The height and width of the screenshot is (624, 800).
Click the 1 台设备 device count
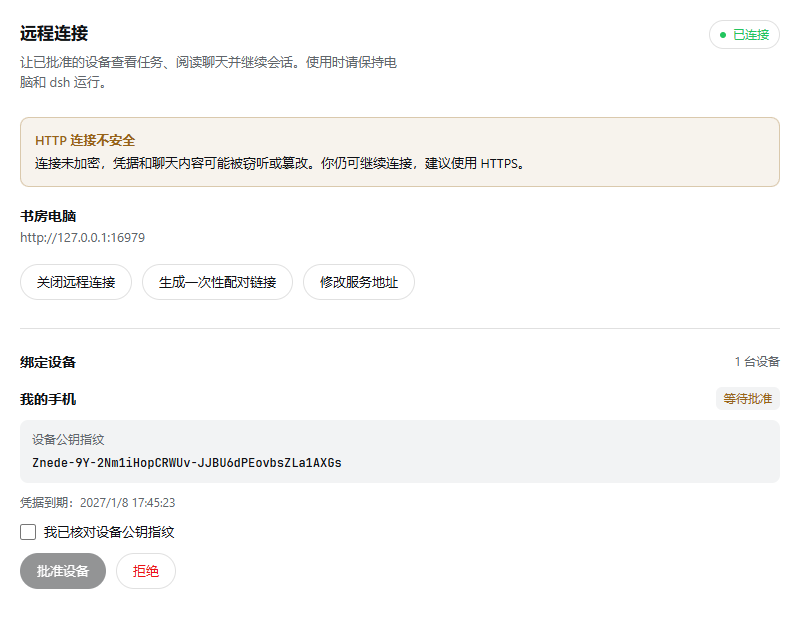[x=757, y=362]
